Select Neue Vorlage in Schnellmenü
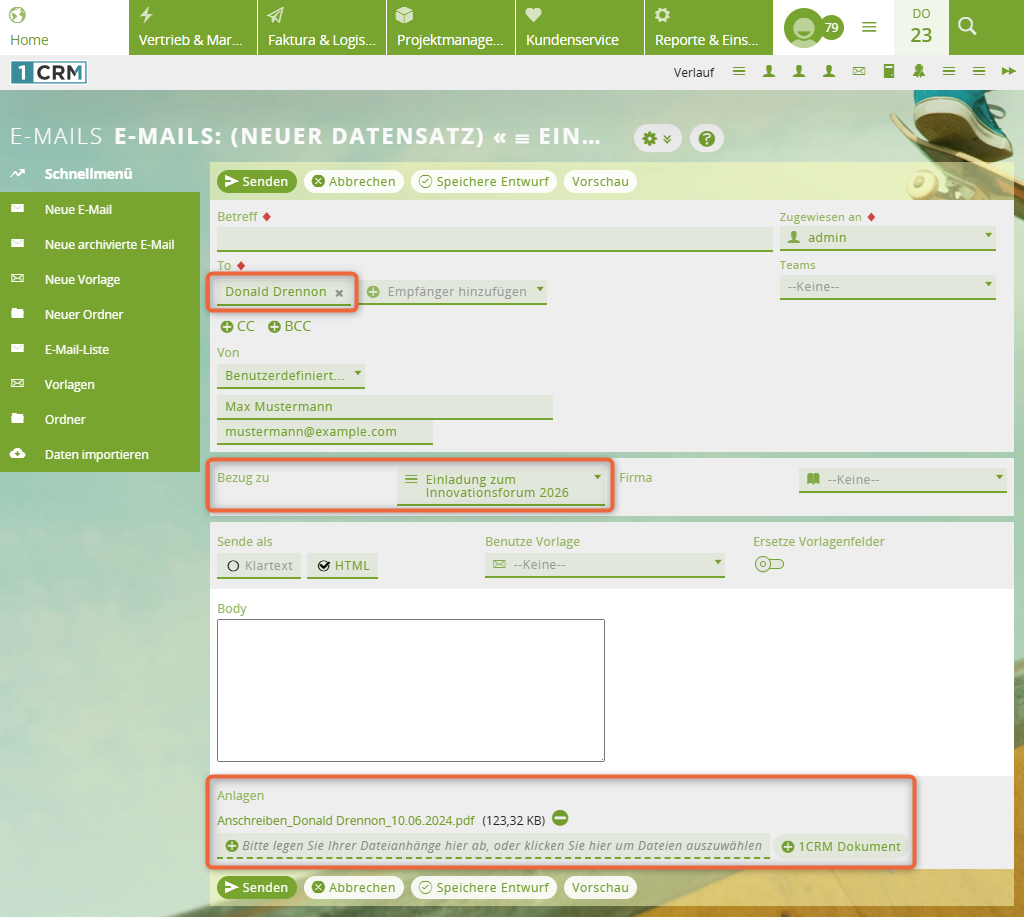The height and width of the screenshot is (917, 1024). point(82,280)
